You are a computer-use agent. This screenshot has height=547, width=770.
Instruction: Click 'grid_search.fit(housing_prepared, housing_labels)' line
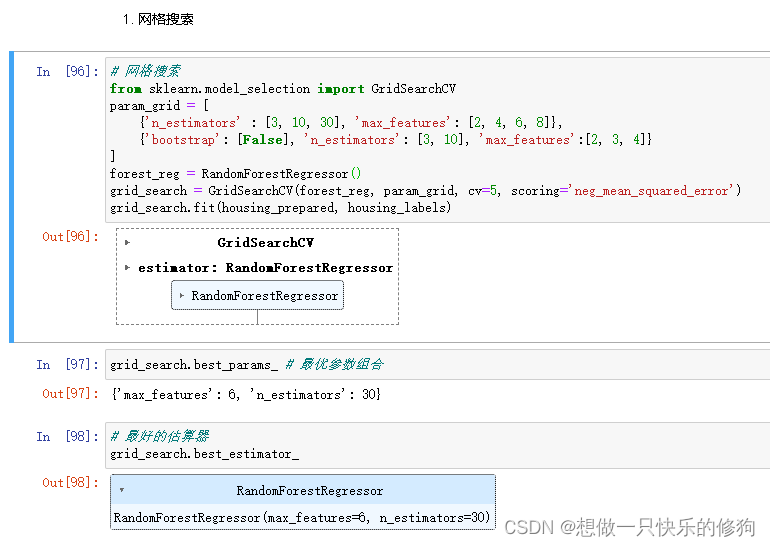click(x=280, y=208)
